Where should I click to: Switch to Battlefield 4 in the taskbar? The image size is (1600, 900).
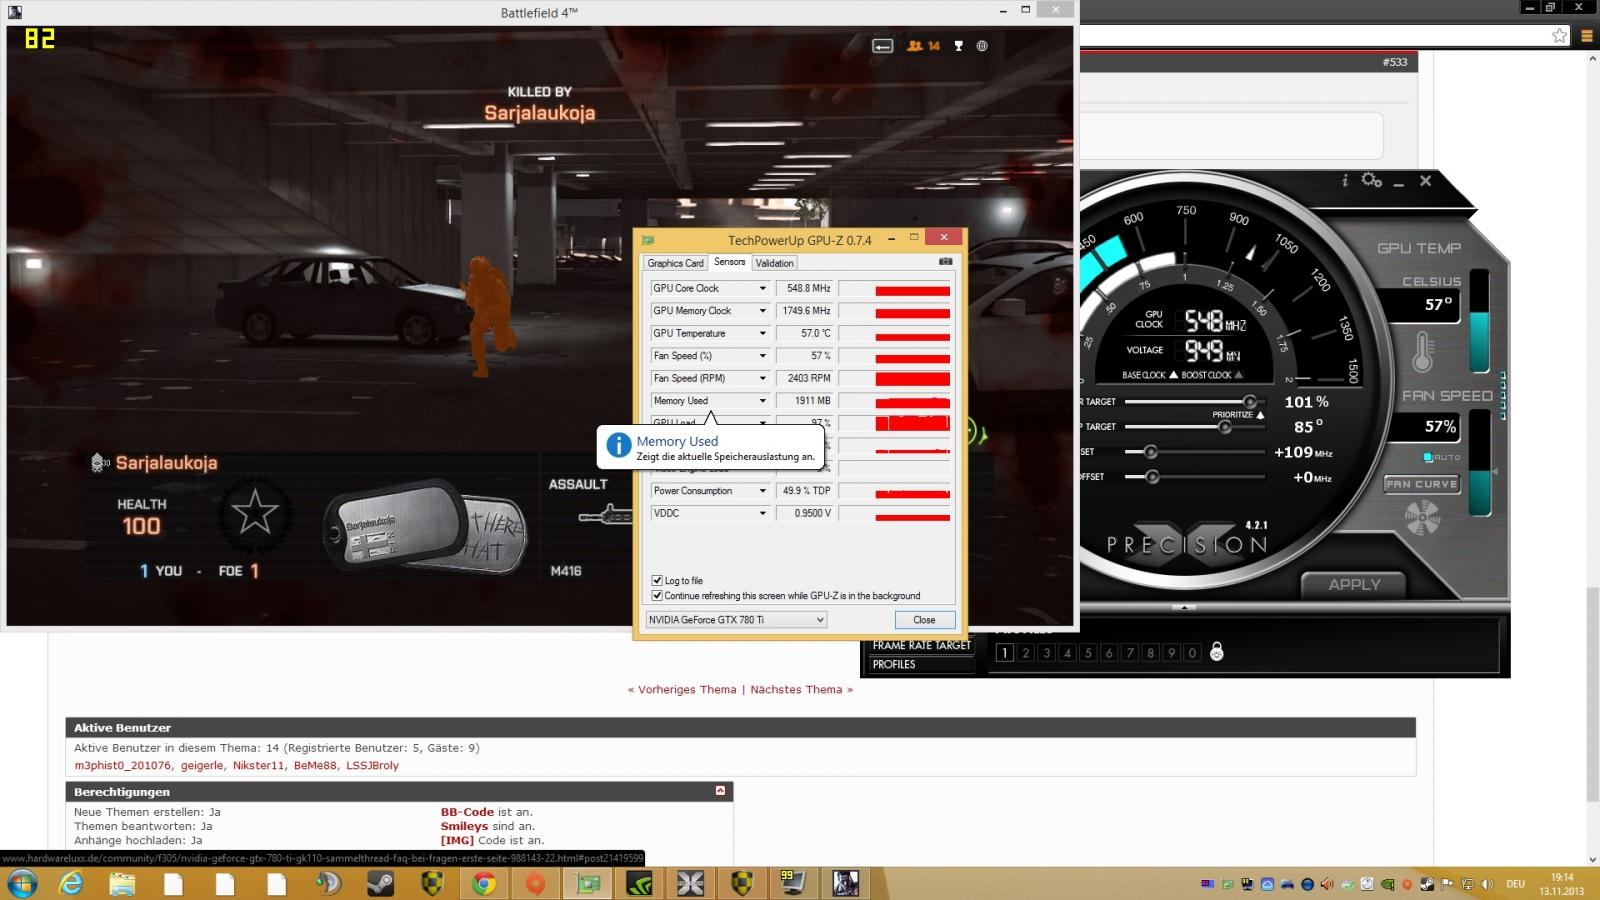(846, 884)
